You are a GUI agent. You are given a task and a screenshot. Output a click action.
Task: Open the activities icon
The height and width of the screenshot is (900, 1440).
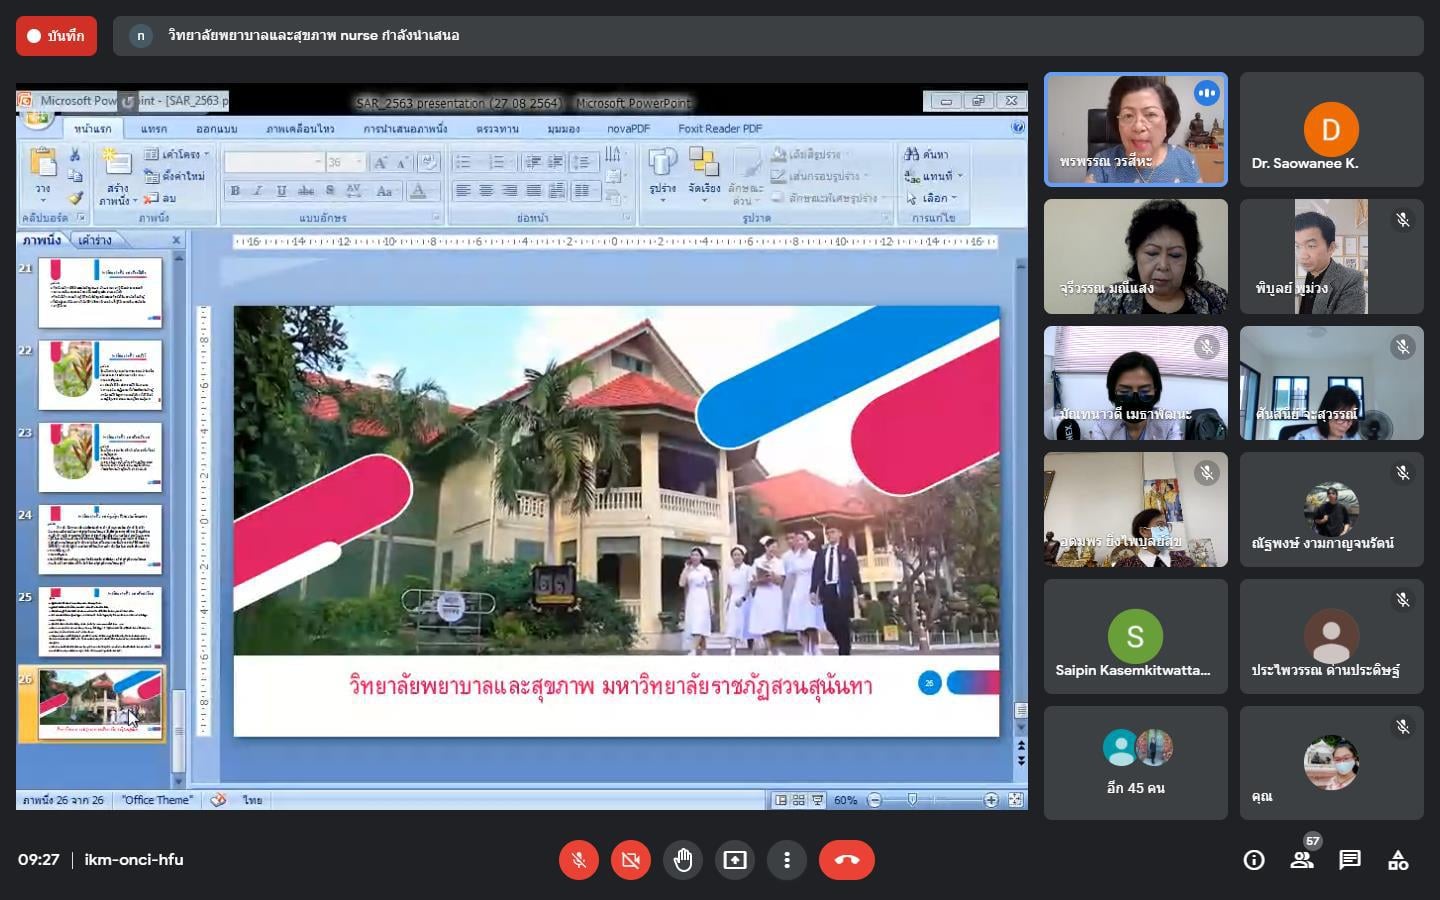pos(1398,860)
